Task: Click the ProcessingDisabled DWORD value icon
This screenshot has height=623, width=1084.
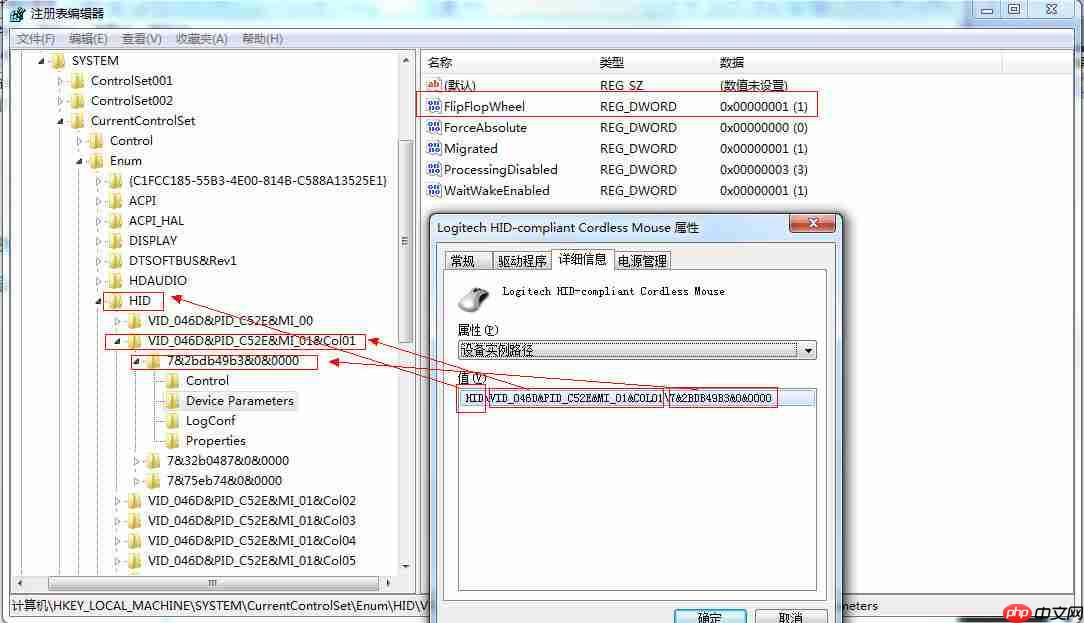Action: coord(433,169)
